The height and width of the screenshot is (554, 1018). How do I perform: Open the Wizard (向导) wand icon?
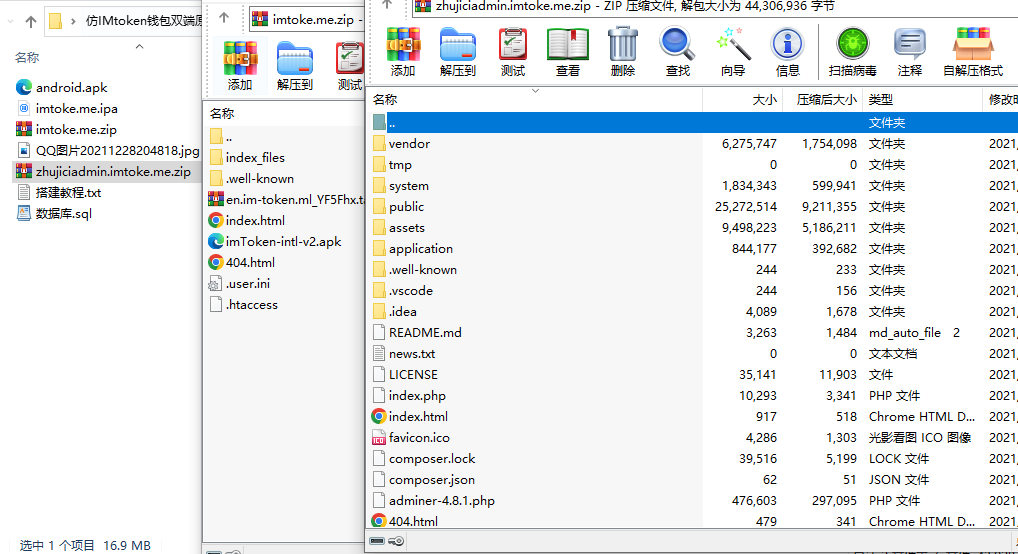pyautogui.click(x=733, y=52)
